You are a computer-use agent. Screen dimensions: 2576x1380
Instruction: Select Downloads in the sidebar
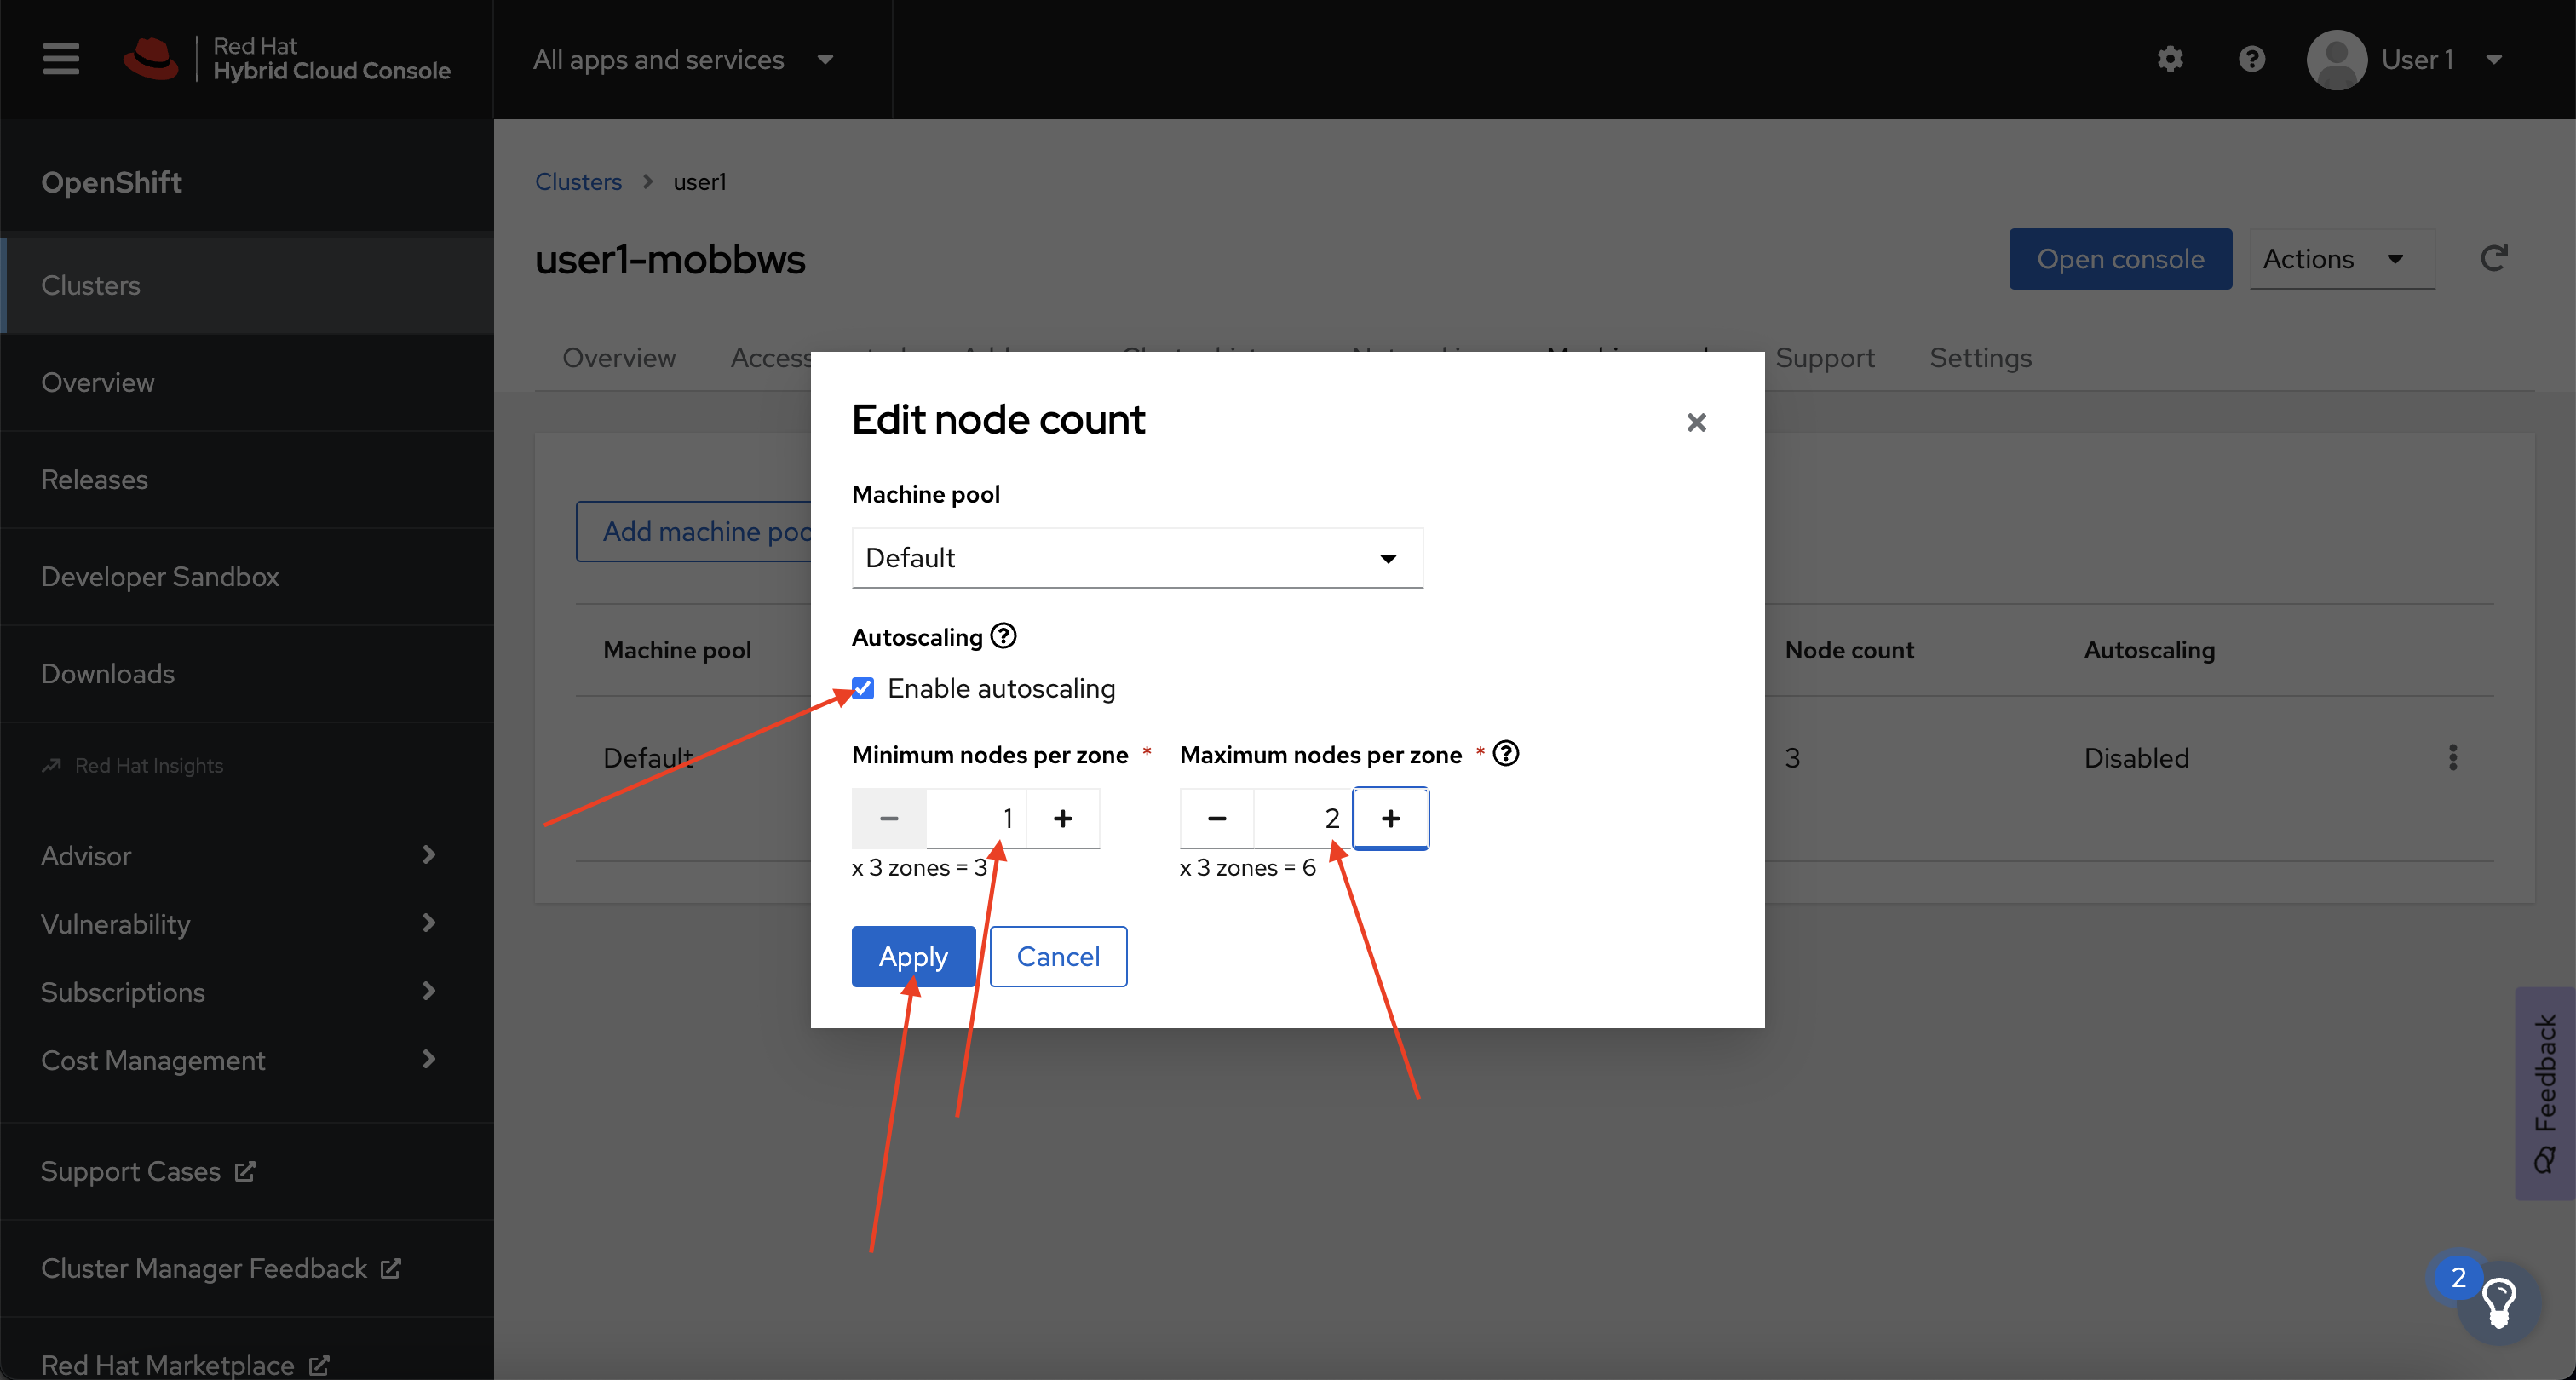click(247, 673)
